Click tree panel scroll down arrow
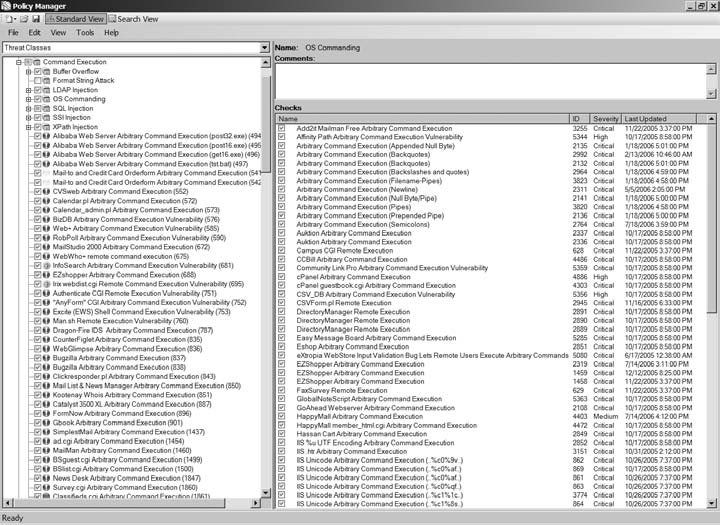 [266, 493]
